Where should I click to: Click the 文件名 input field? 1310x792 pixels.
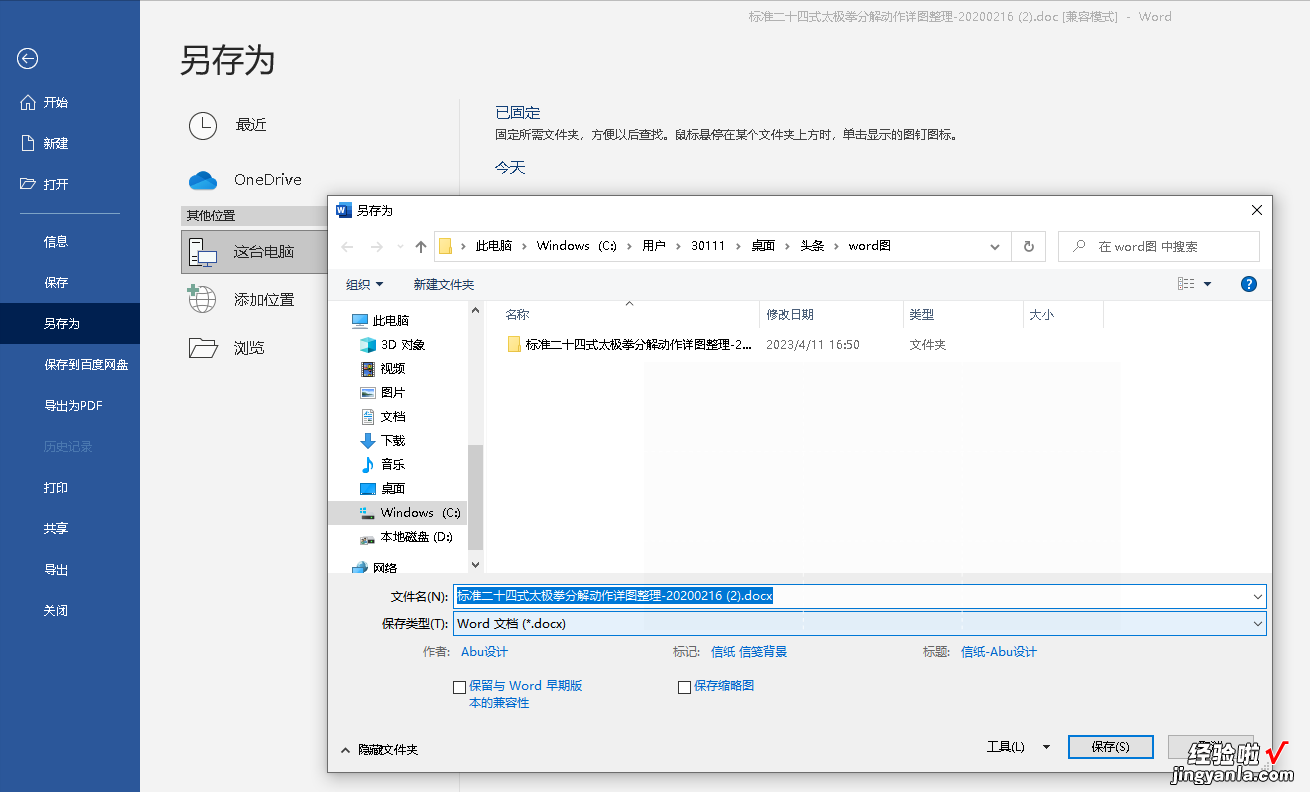click(859, 596)
